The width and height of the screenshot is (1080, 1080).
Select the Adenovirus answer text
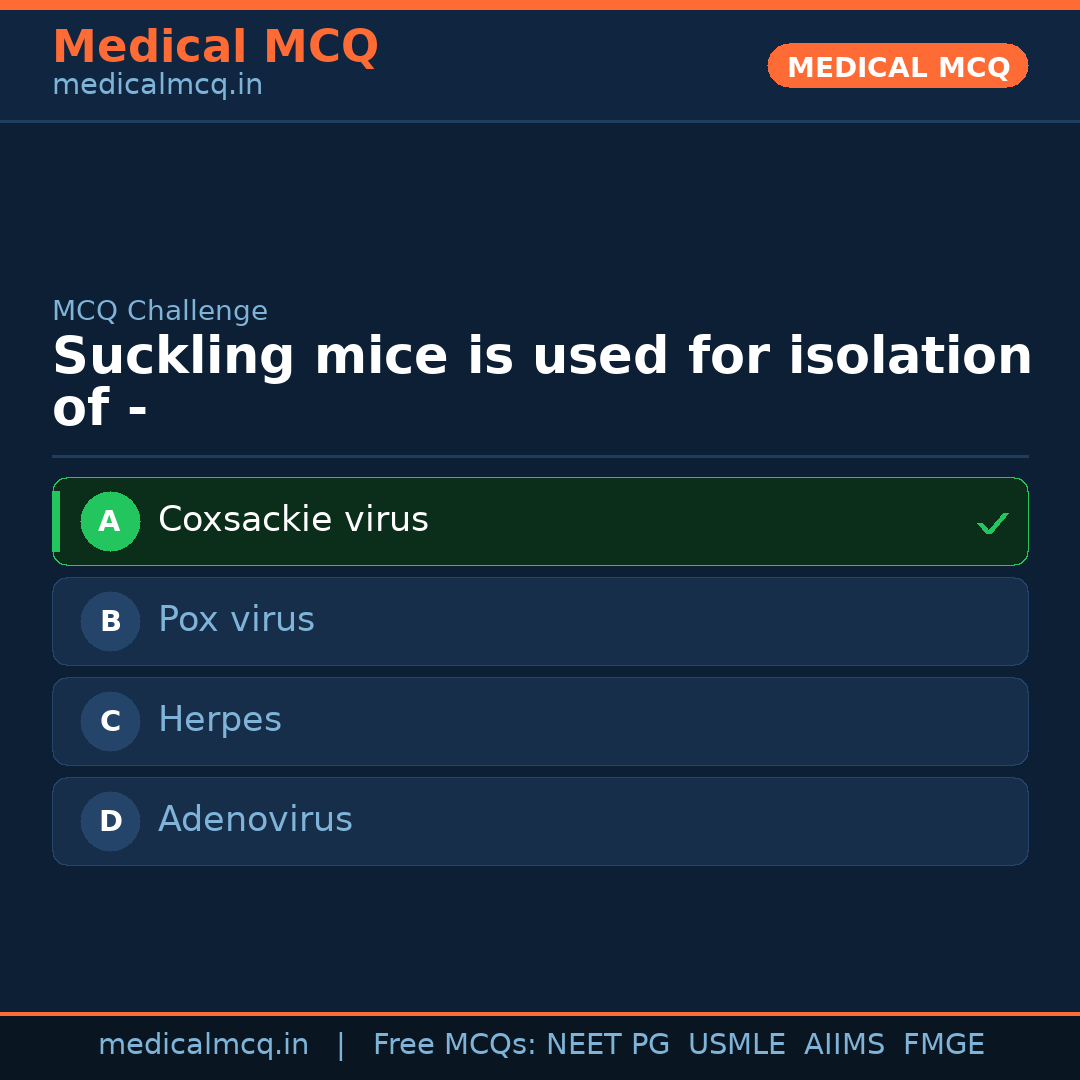click(255, 820)
